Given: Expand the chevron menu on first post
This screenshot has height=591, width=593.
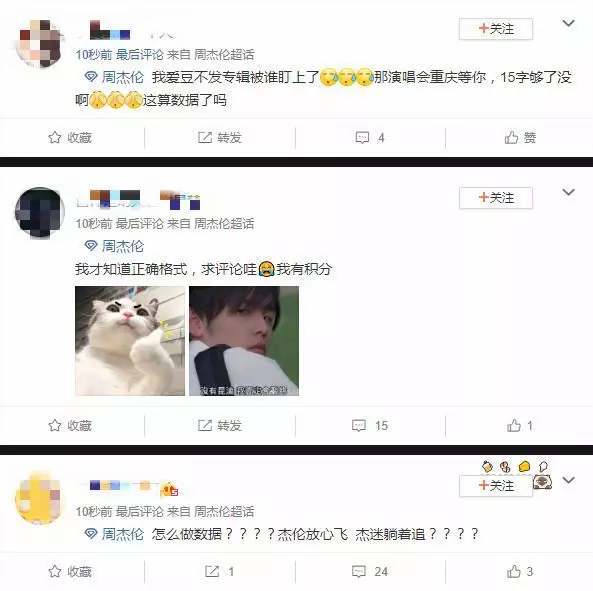Looking at the screenshot, I should [x=568, y=23].
